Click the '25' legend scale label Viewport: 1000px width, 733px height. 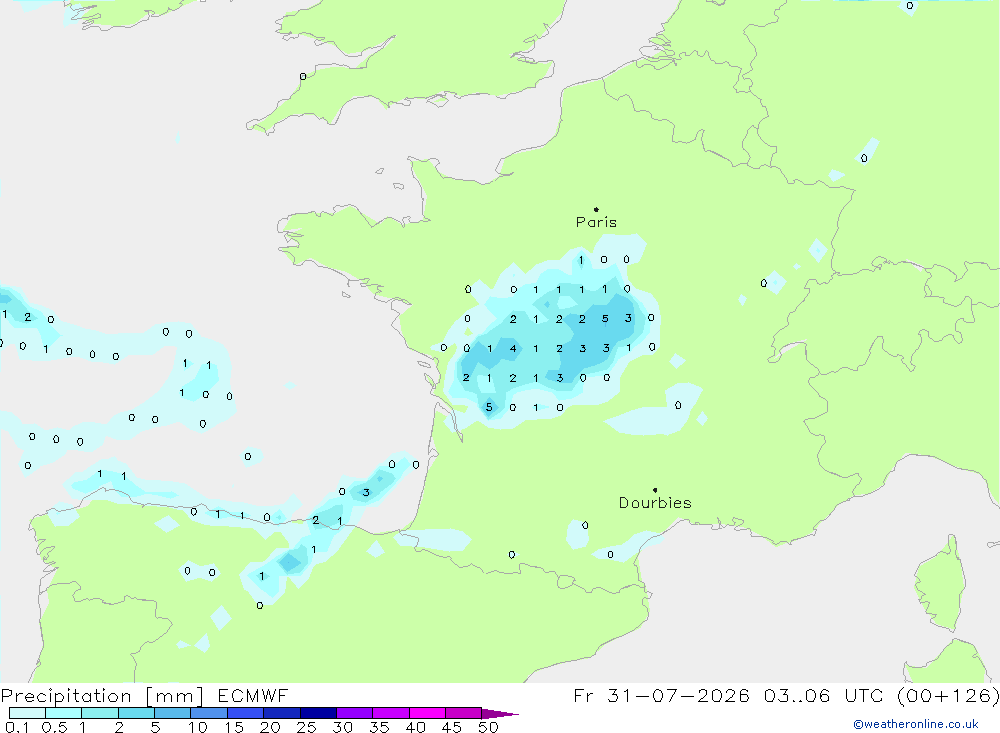point(307,727)
